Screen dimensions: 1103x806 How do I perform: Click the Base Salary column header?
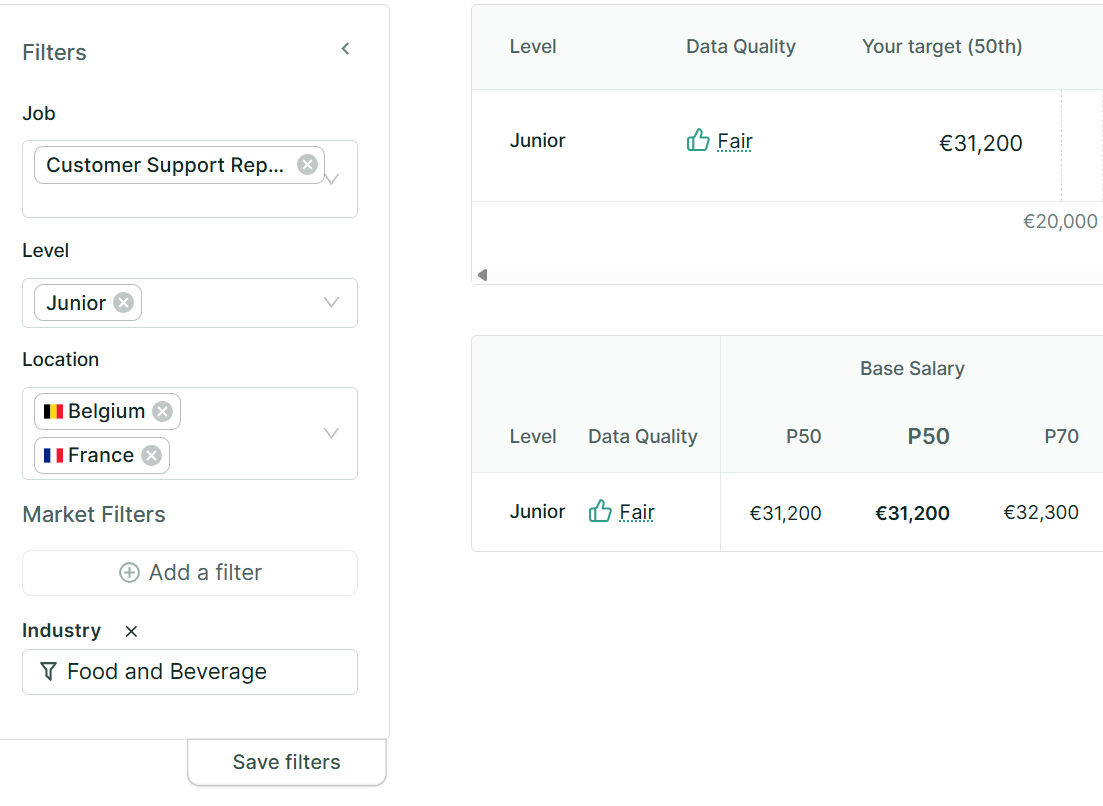[x=911, y=368]
